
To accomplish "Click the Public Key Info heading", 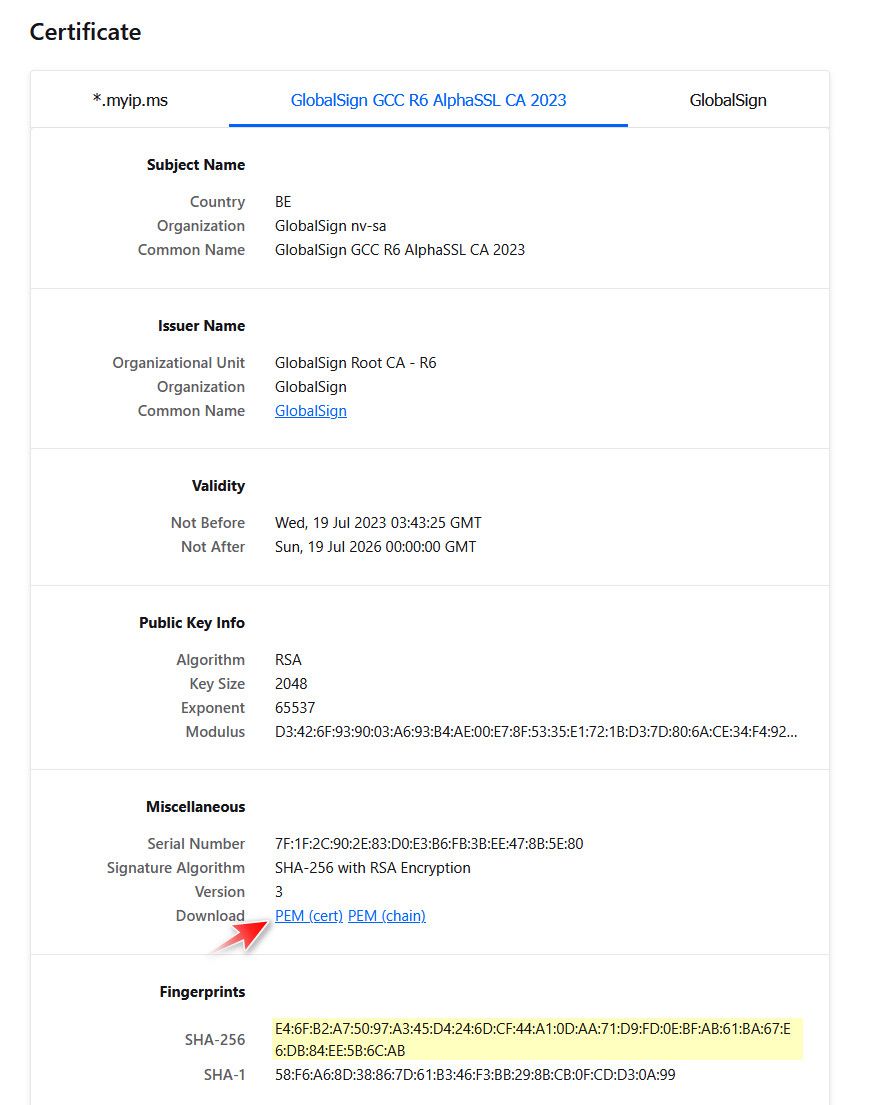I will 192,623.
